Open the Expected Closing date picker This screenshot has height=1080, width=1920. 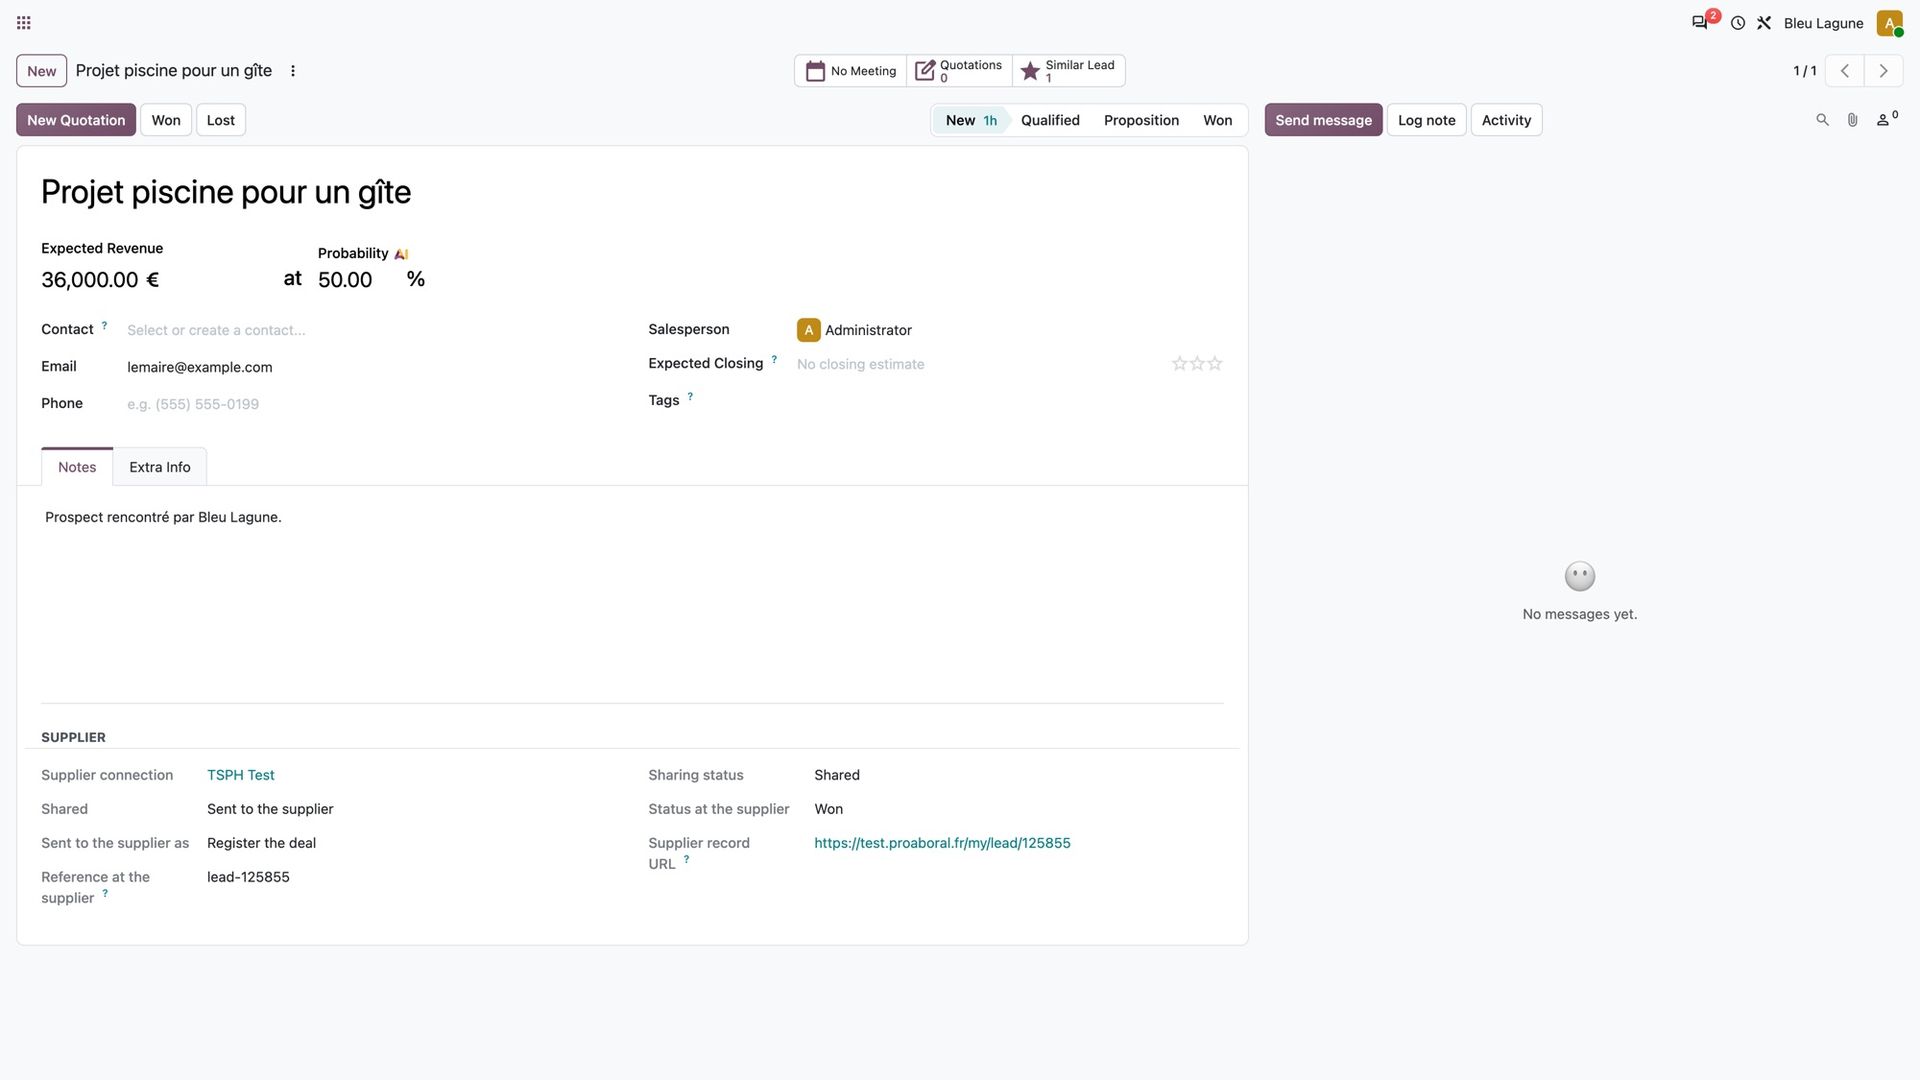point(975,364)
